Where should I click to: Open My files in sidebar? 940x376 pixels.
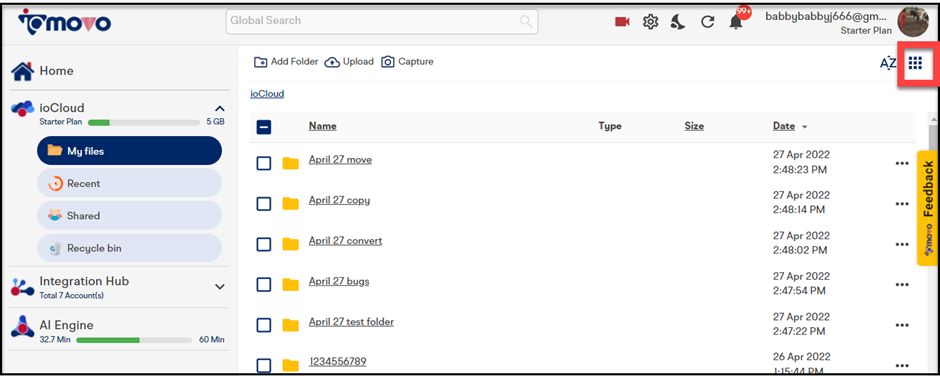[129, 151]
